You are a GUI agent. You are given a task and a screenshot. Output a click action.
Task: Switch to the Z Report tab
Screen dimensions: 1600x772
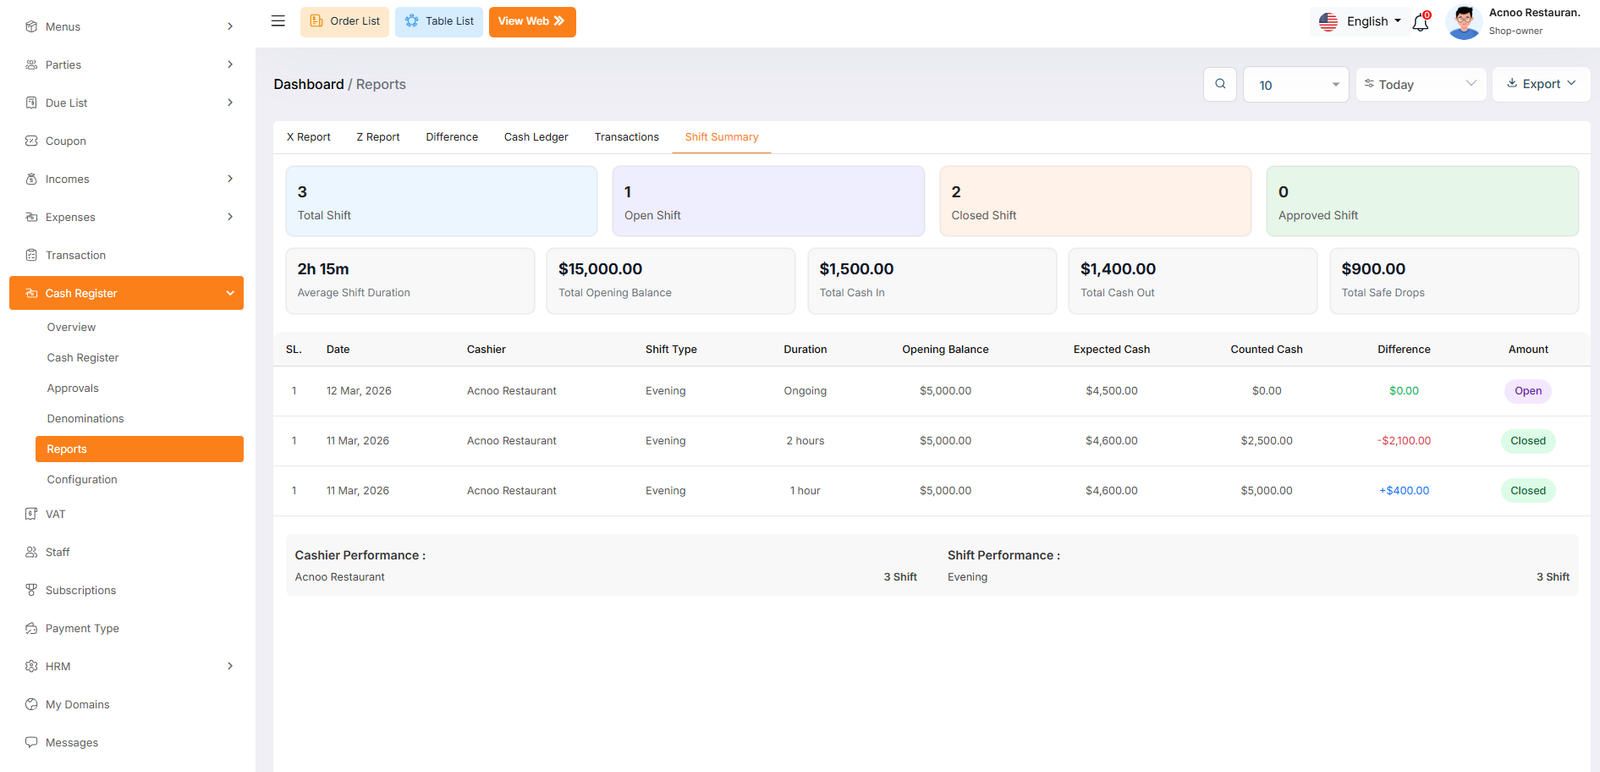pyautogui.click(x=378, y=137)
